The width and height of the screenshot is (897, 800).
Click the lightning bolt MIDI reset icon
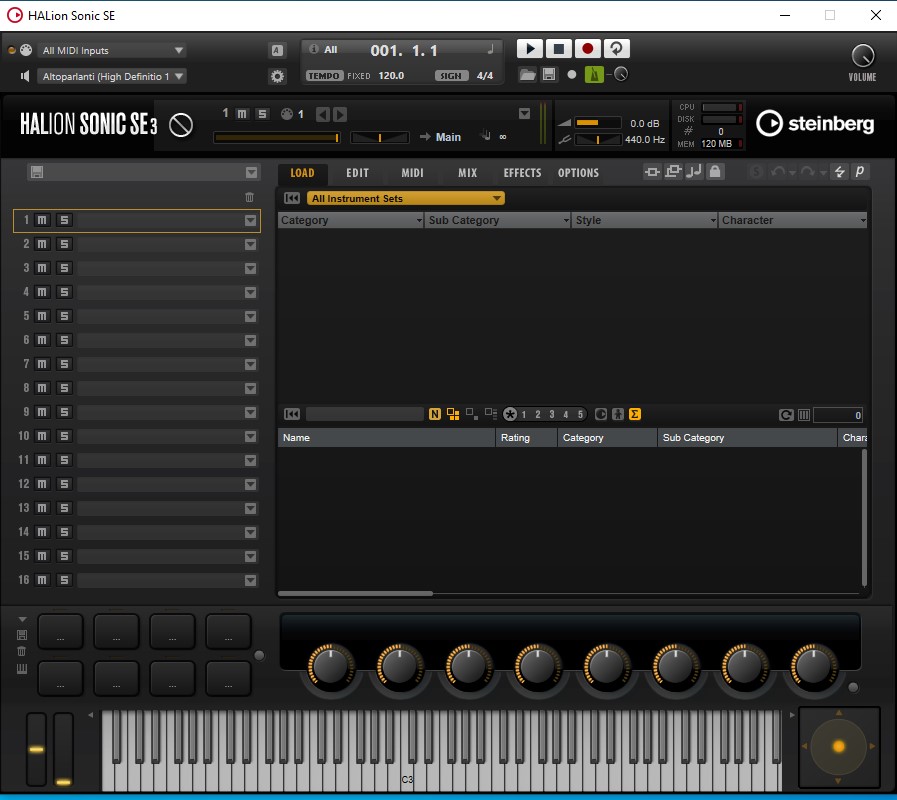[839, 172]
